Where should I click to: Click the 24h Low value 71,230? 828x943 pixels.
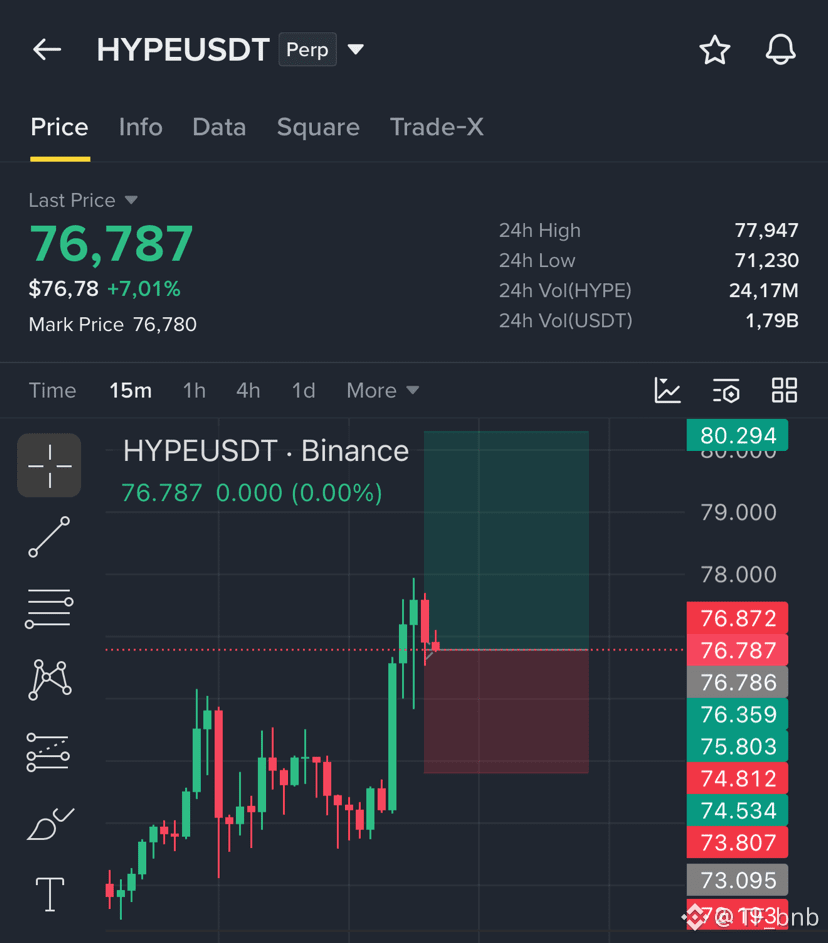(x=767, y=260)
